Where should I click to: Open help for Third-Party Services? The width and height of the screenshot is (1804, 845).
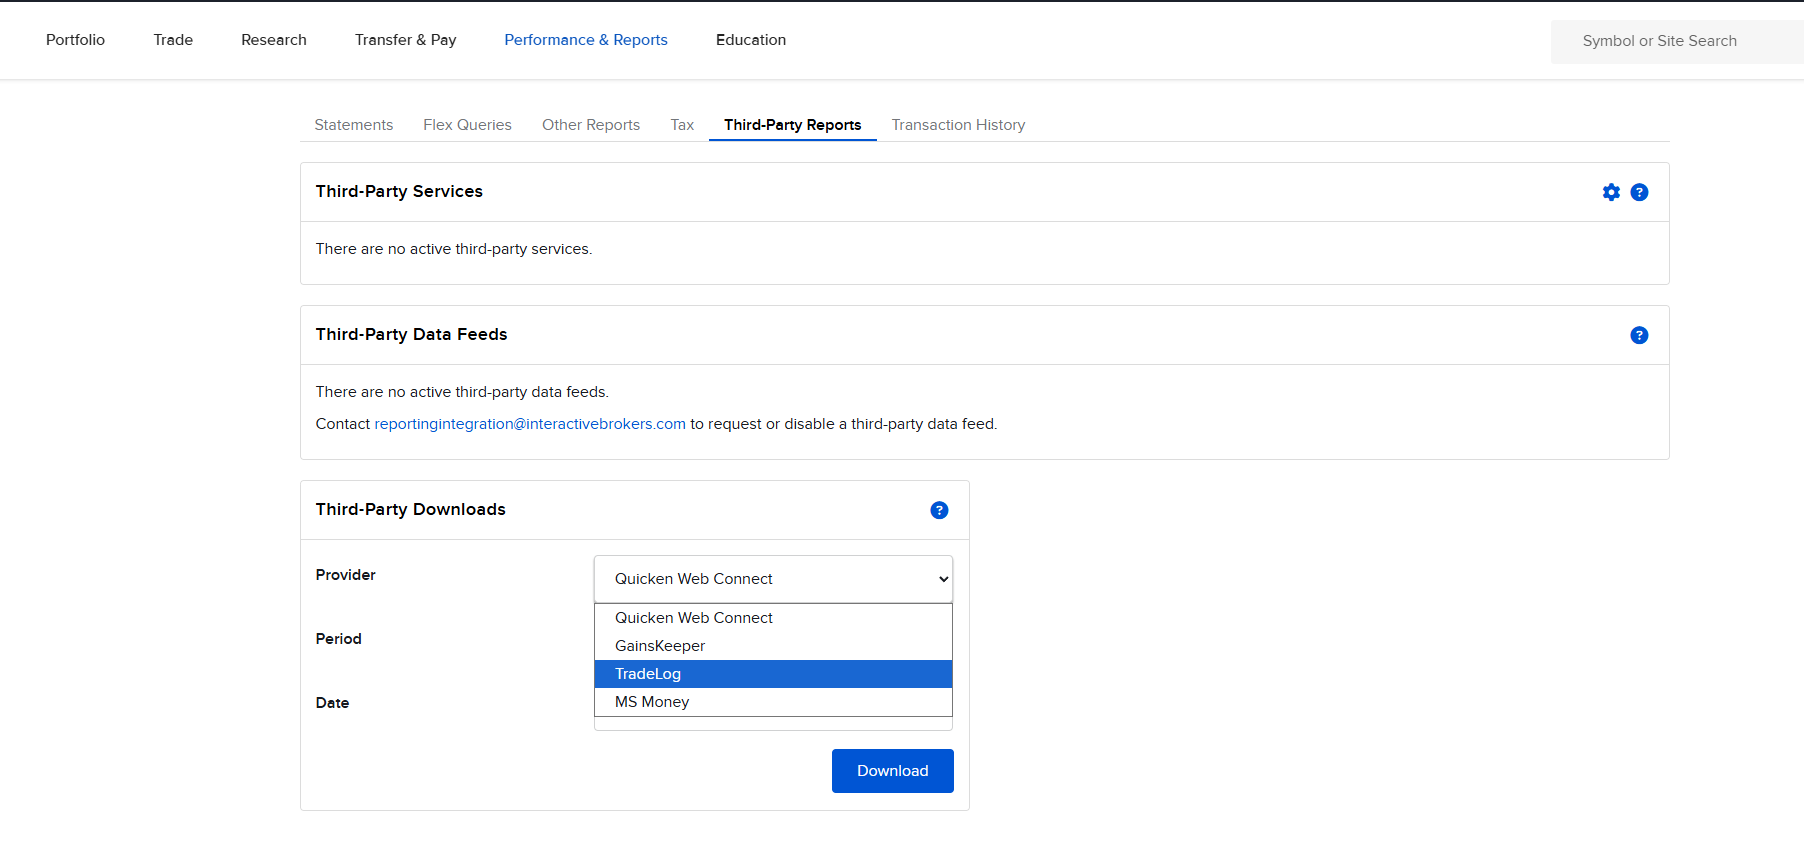pos(1639,192)
